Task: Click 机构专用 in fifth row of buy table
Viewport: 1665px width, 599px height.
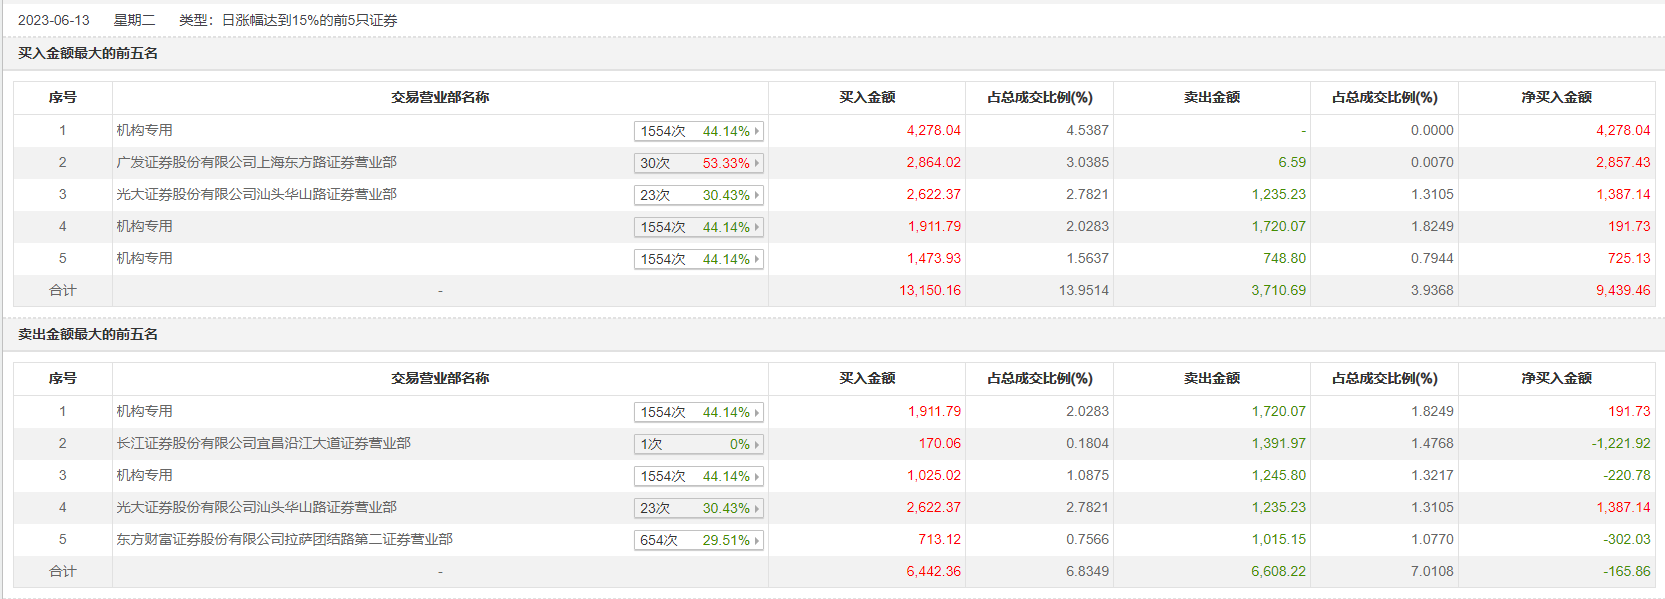Action: click(144, 258)
